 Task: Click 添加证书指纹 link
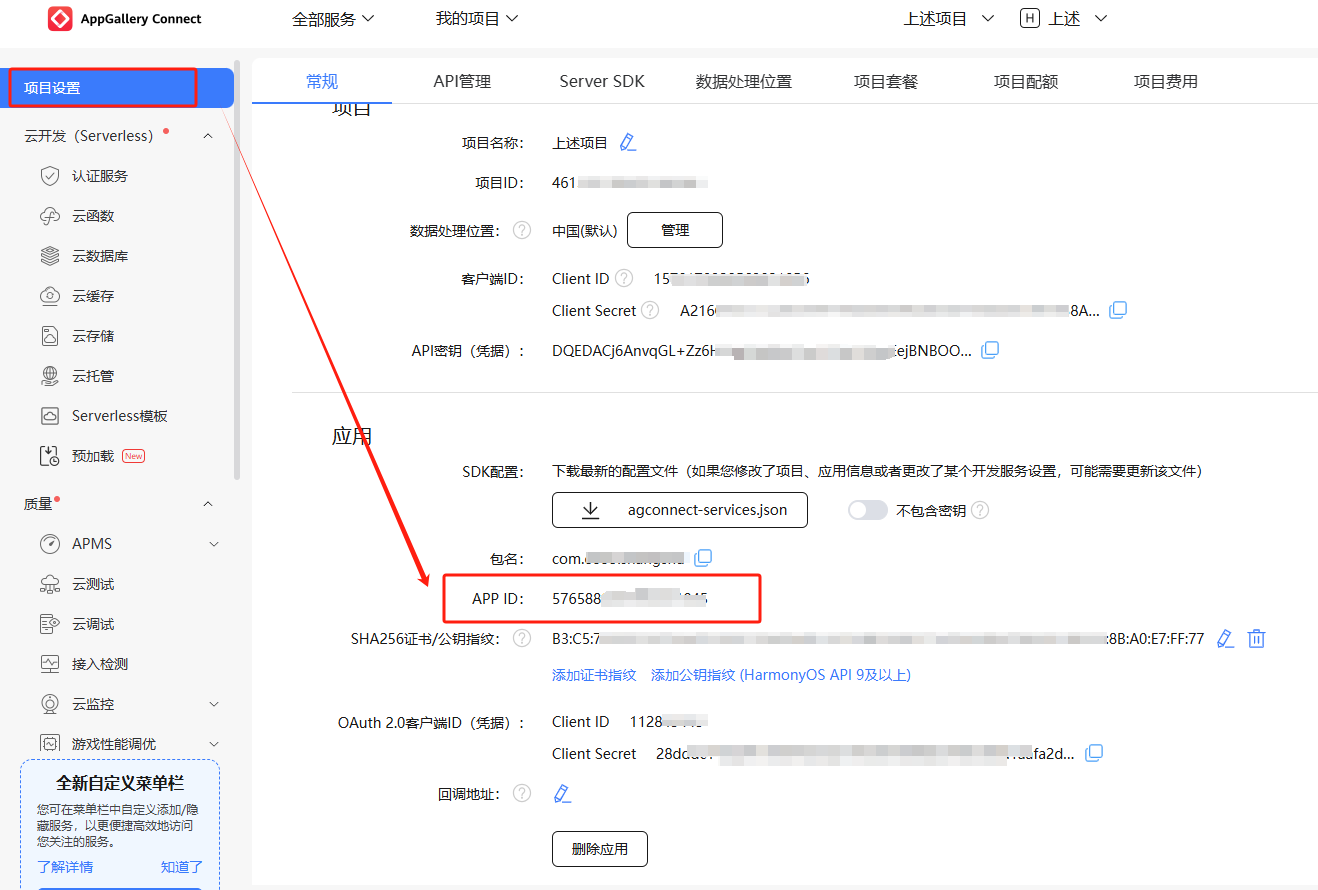tap(594, 675)
